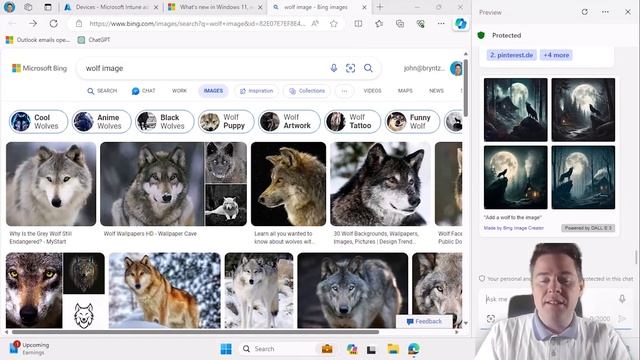Click the microphone icon in Copilot Ask me box
640x360 pixels.
(x=622, y=299)
